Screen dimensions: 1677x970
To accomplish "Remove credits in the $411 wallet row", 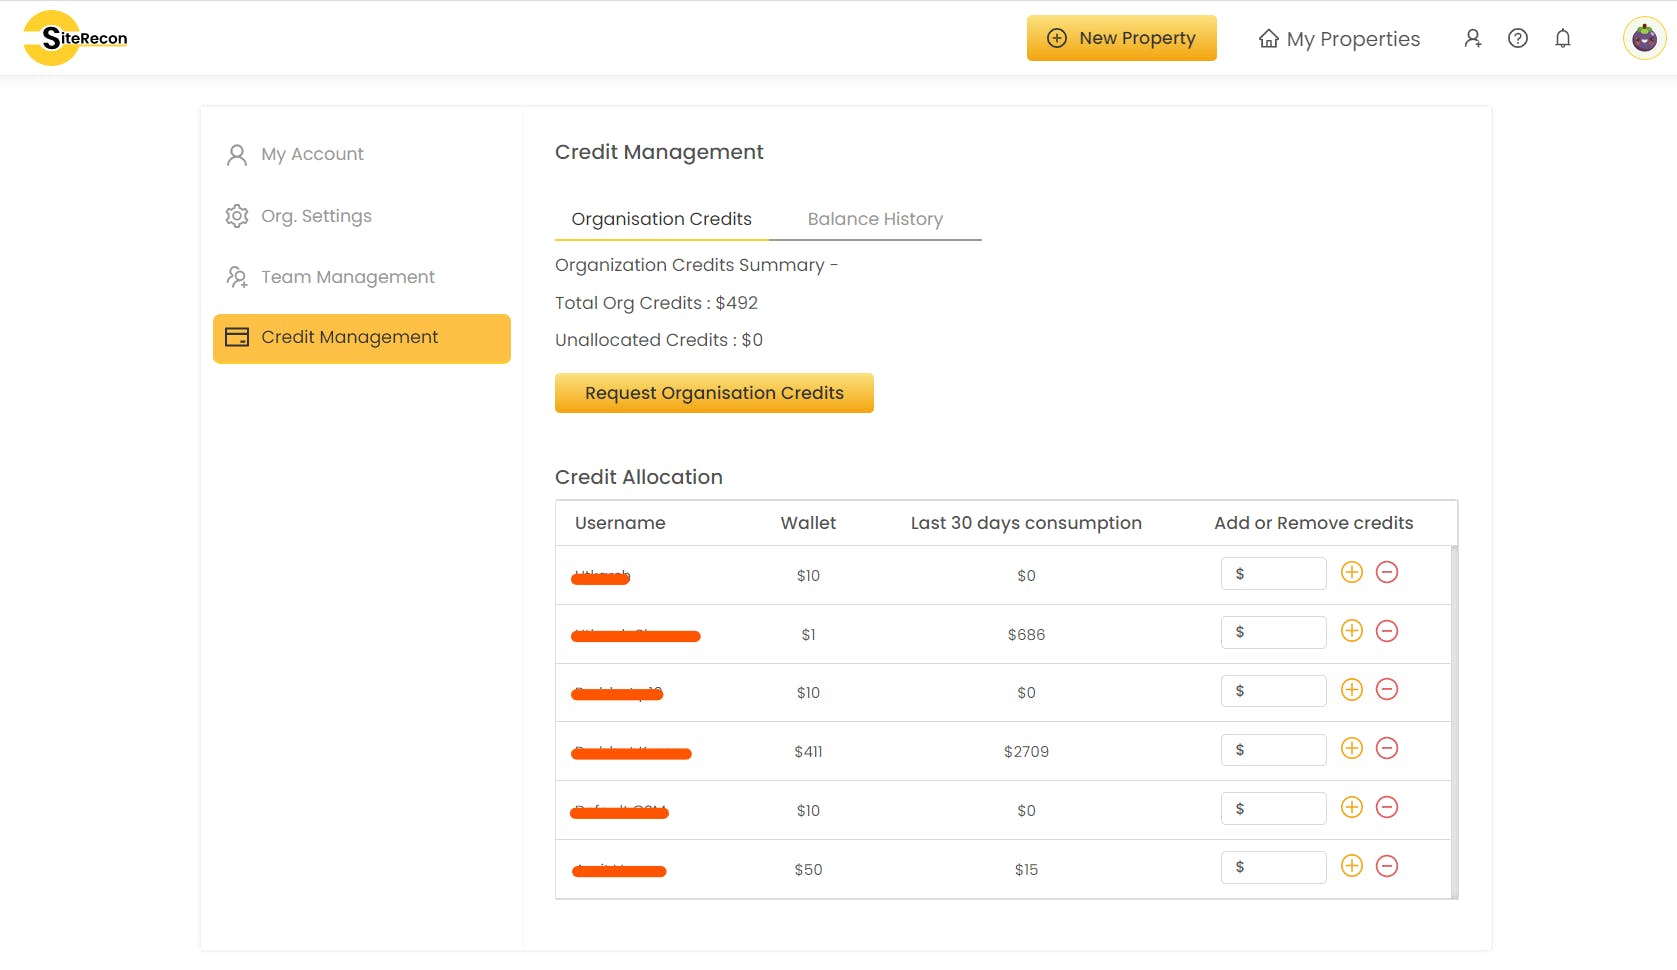I will click(1387, 748).
